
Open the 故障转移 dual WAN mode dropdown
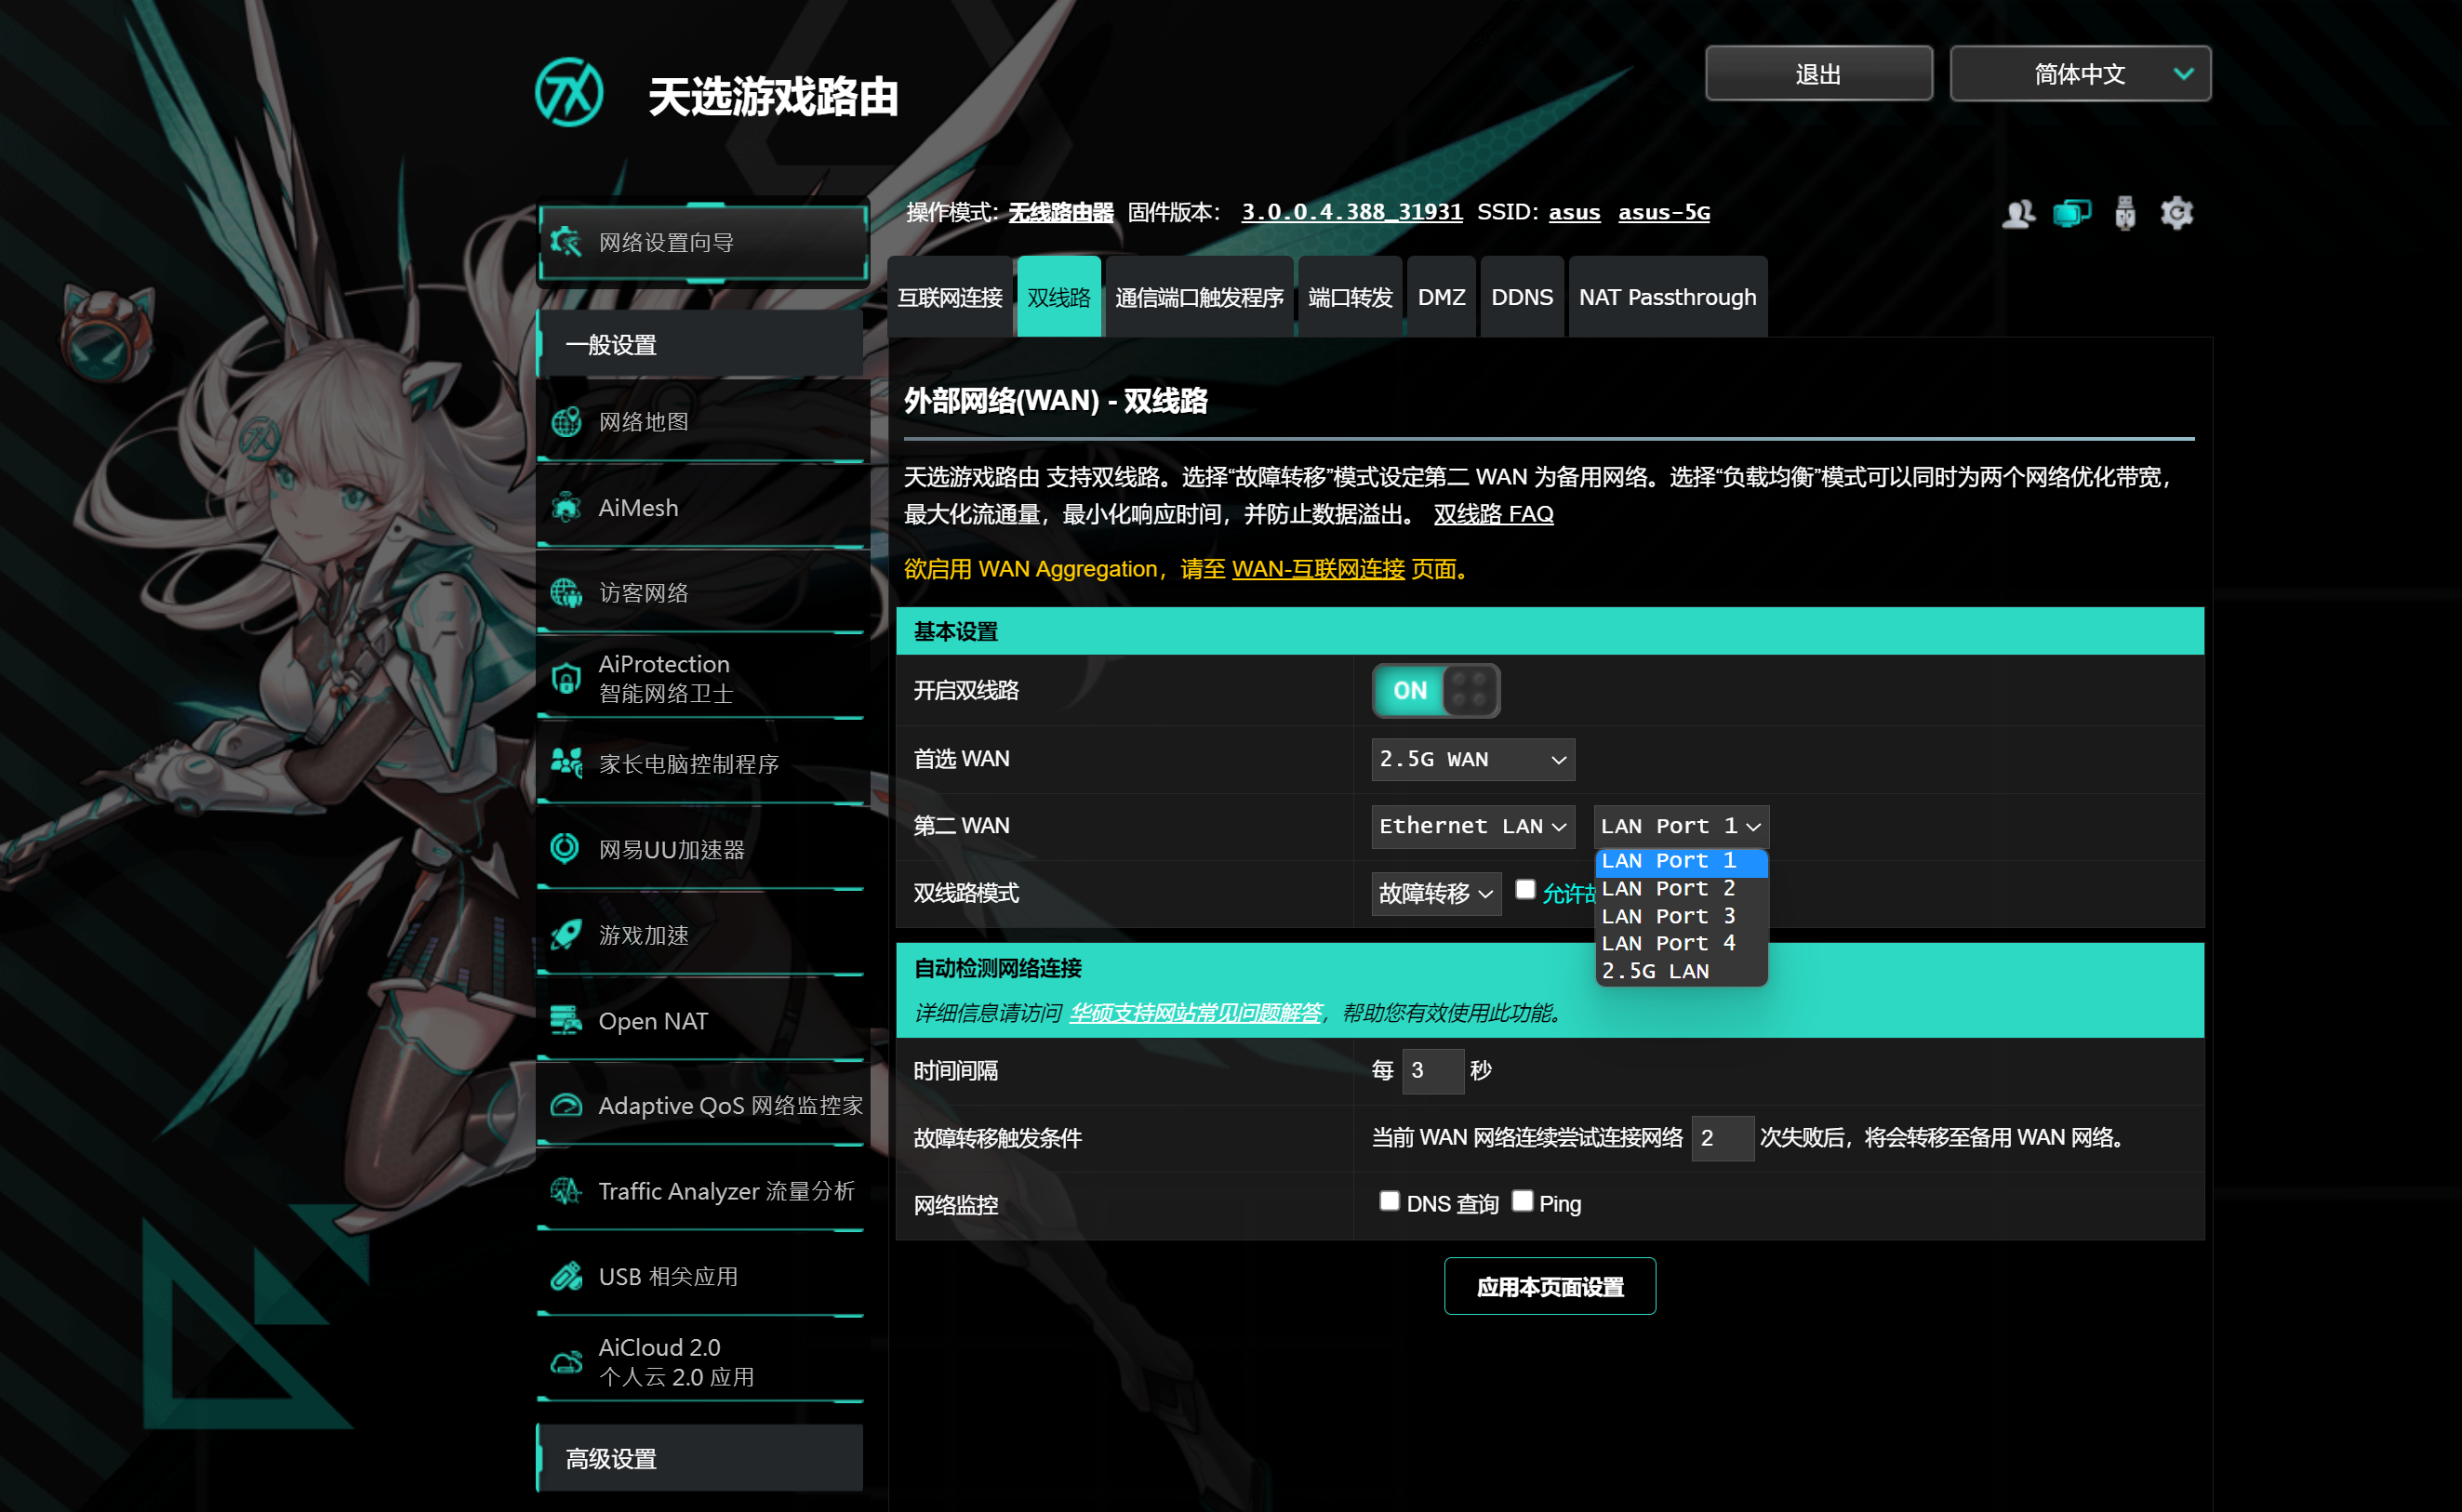click(1436, 893)
